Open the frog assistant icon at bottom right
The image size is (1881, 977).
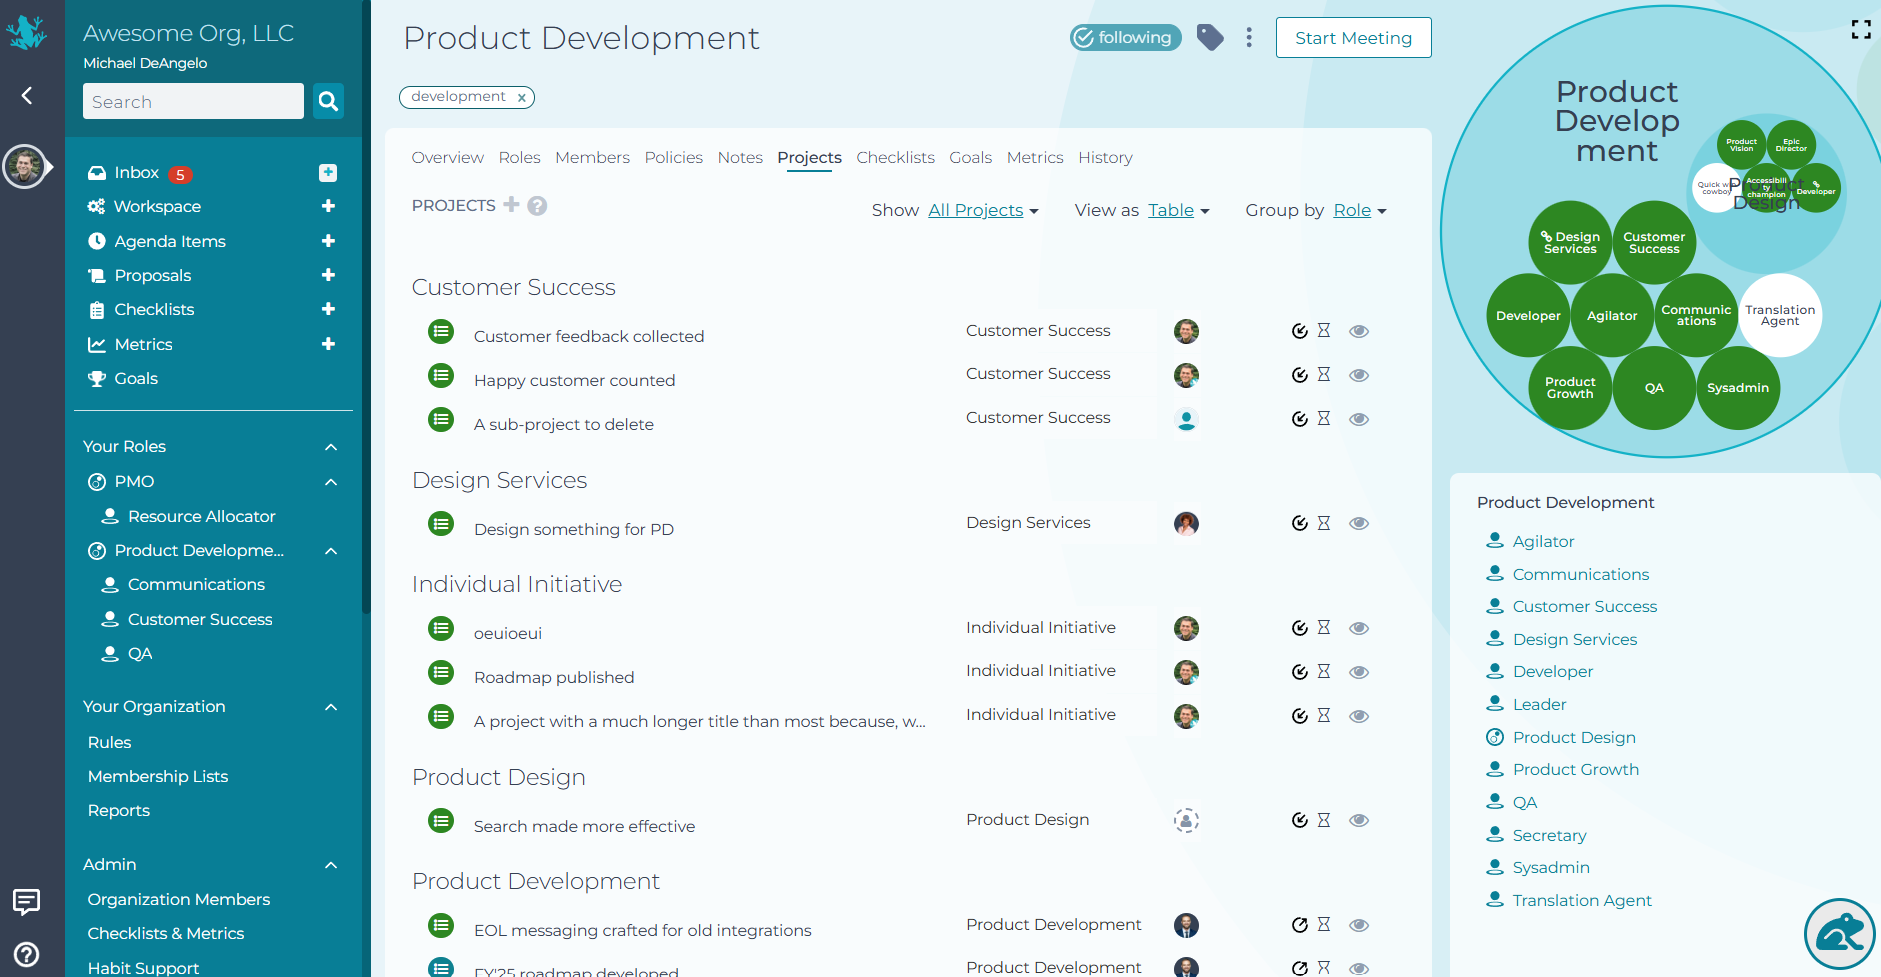click(x=1840, y=934)
